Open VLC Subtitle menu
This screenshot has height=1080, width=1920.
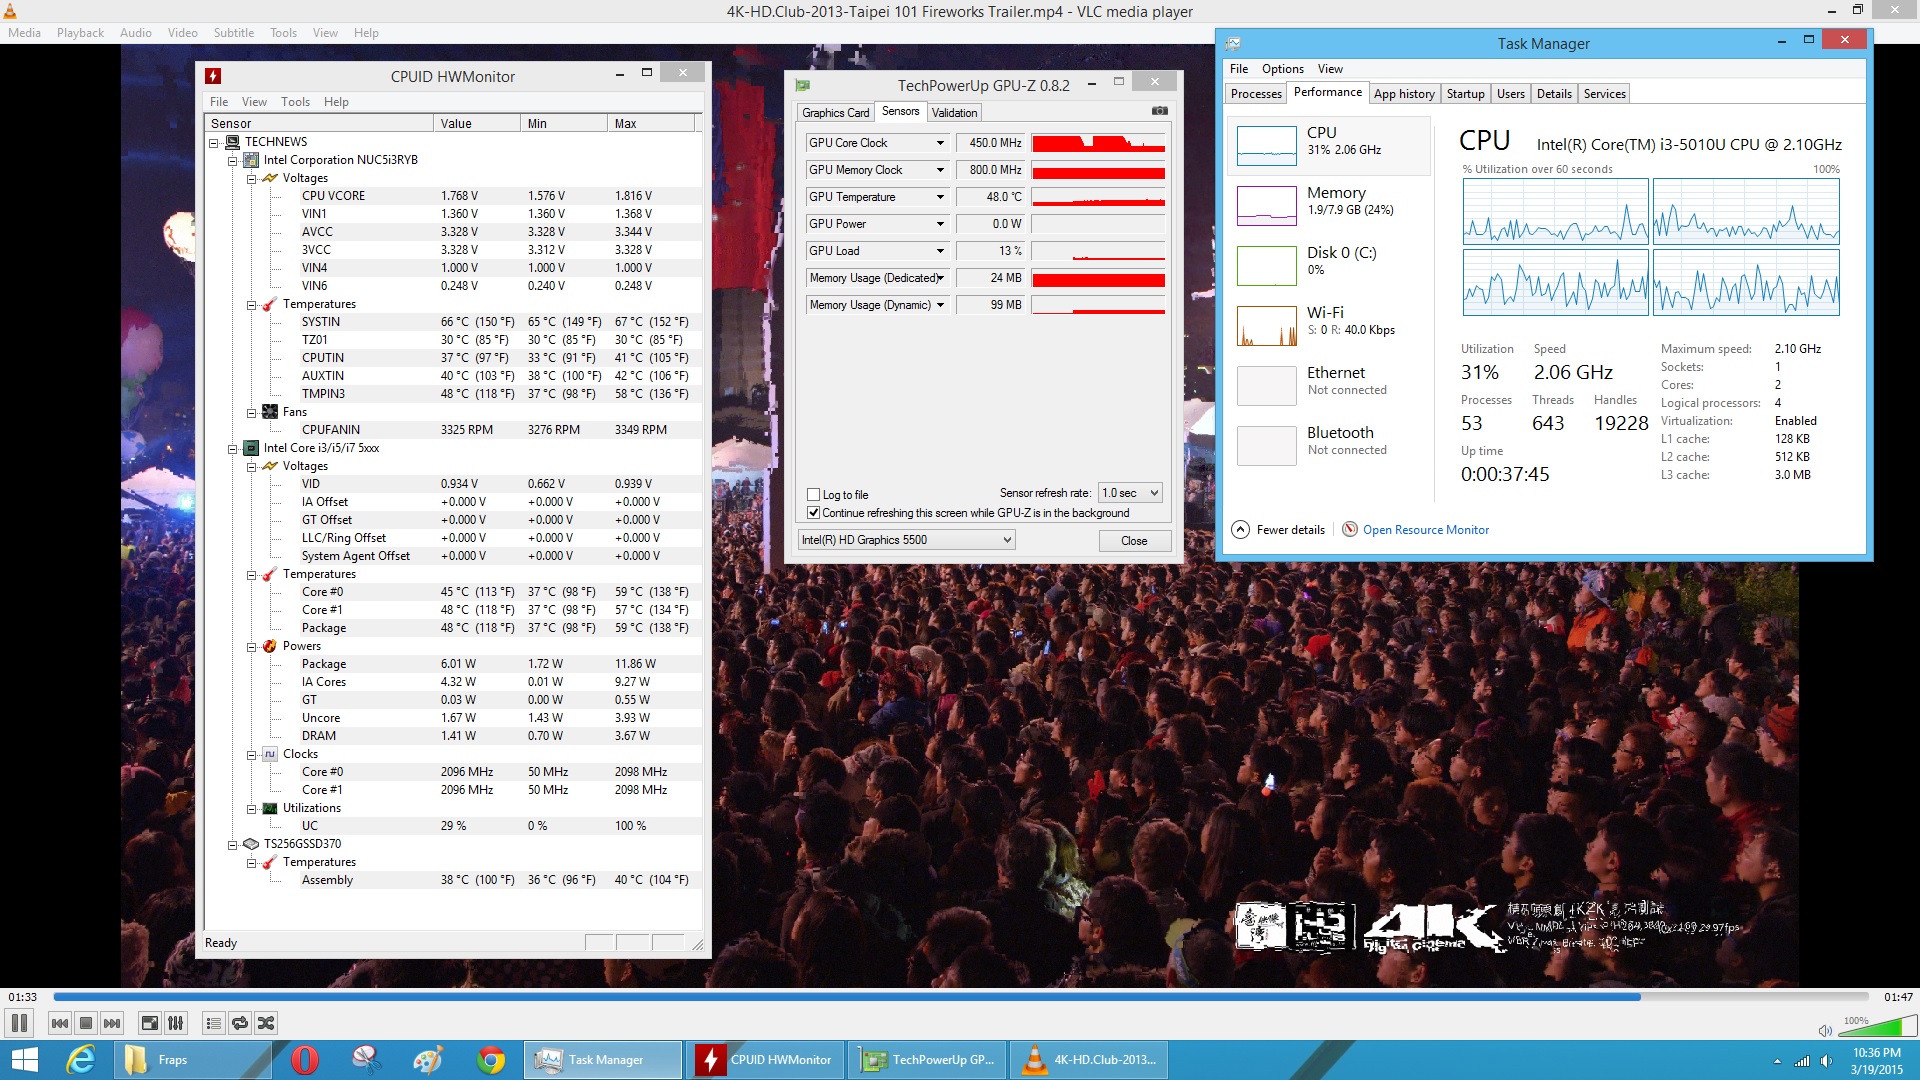pos(233,33)
